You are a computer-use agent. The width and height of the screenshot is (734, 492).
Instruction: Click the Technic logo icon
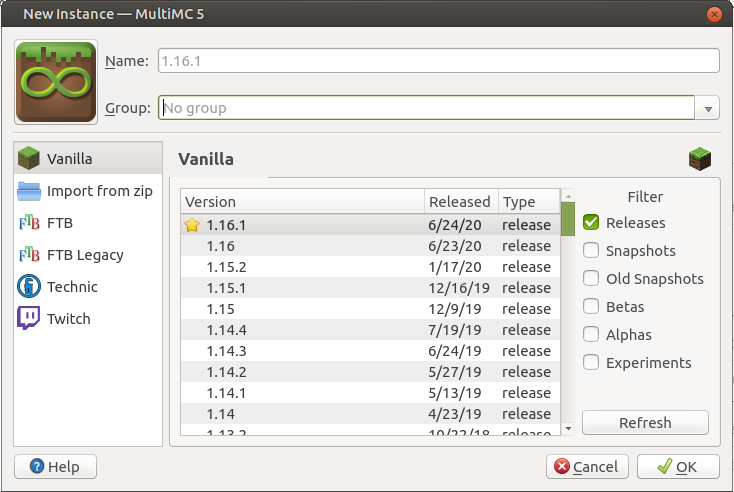coord(29,286)
